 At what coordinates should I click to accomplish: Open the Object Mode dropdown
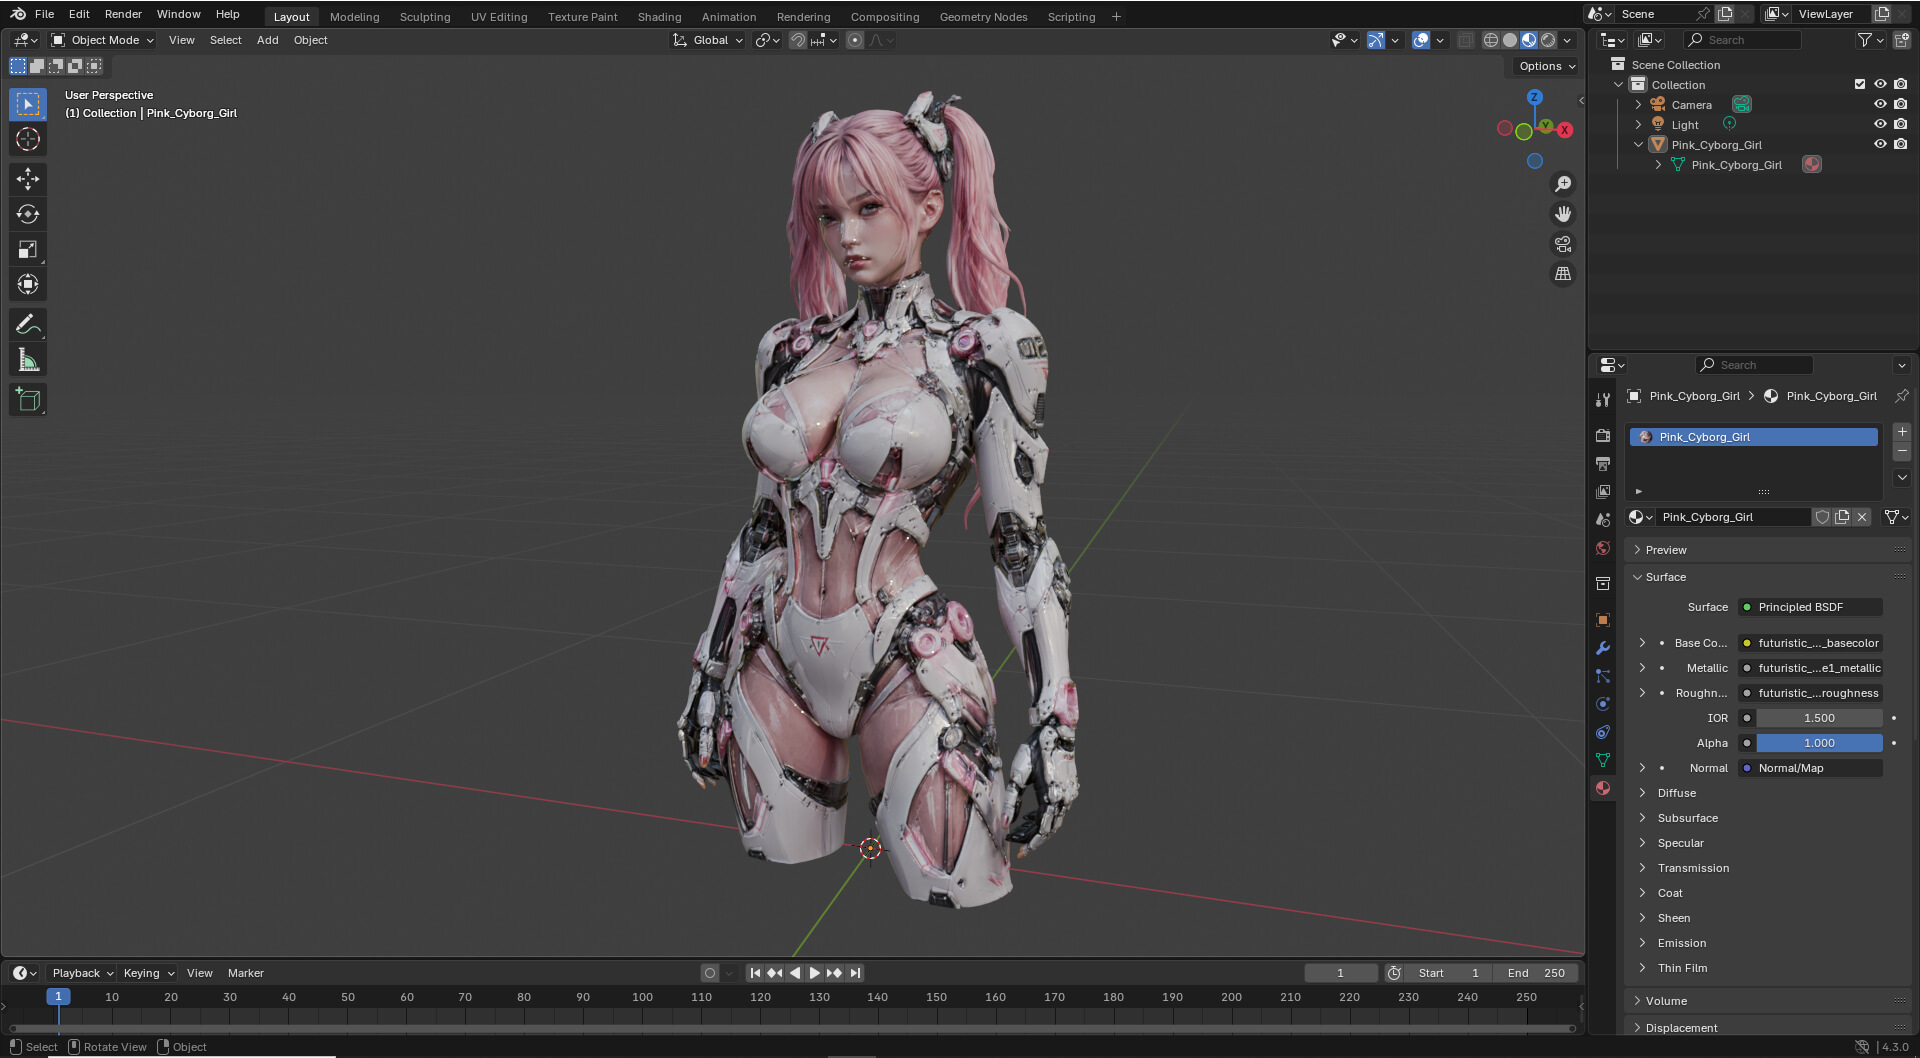[103, 40]
